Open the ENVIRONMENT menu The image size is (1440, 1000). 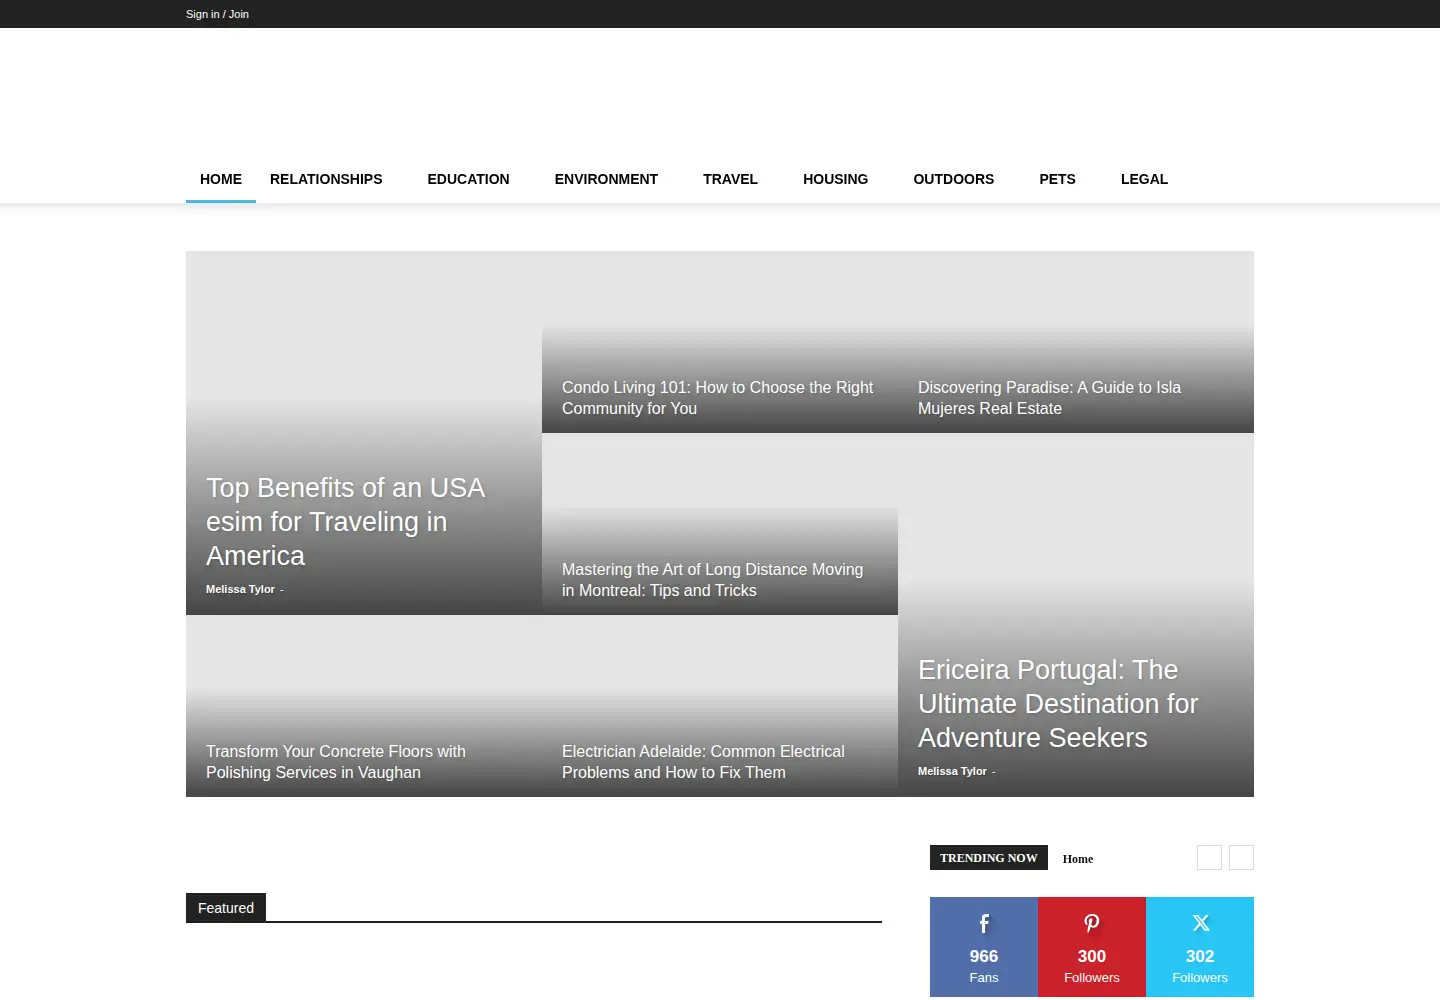coord(606,179)
